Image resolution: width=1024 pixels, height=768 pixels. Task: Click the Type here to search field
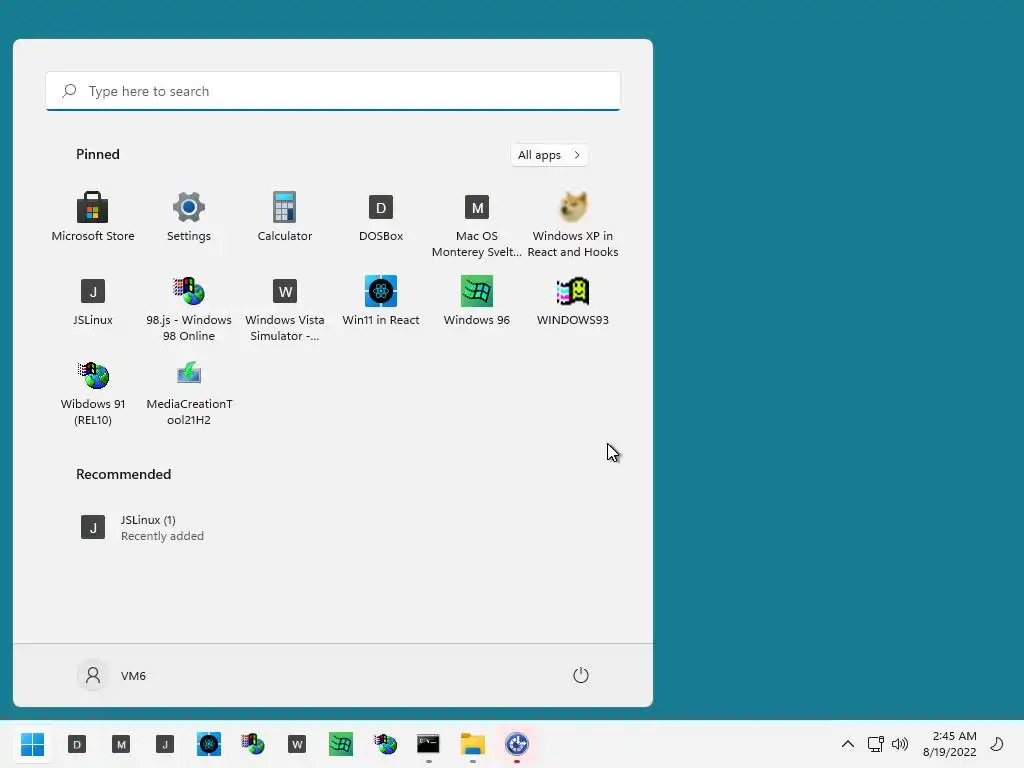click(x=333, y=91)
